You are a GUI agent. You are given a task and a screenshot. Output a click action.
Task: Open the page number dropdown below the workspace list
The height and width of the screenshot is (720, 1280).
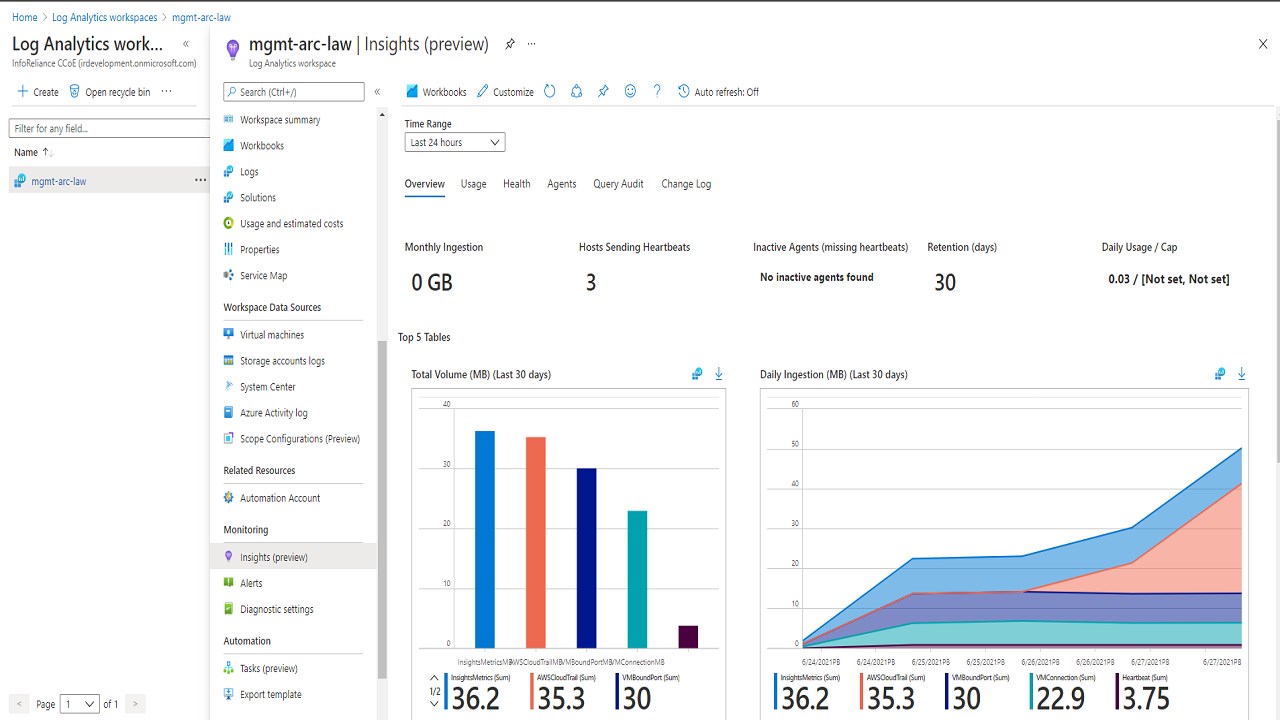(80, 704)
